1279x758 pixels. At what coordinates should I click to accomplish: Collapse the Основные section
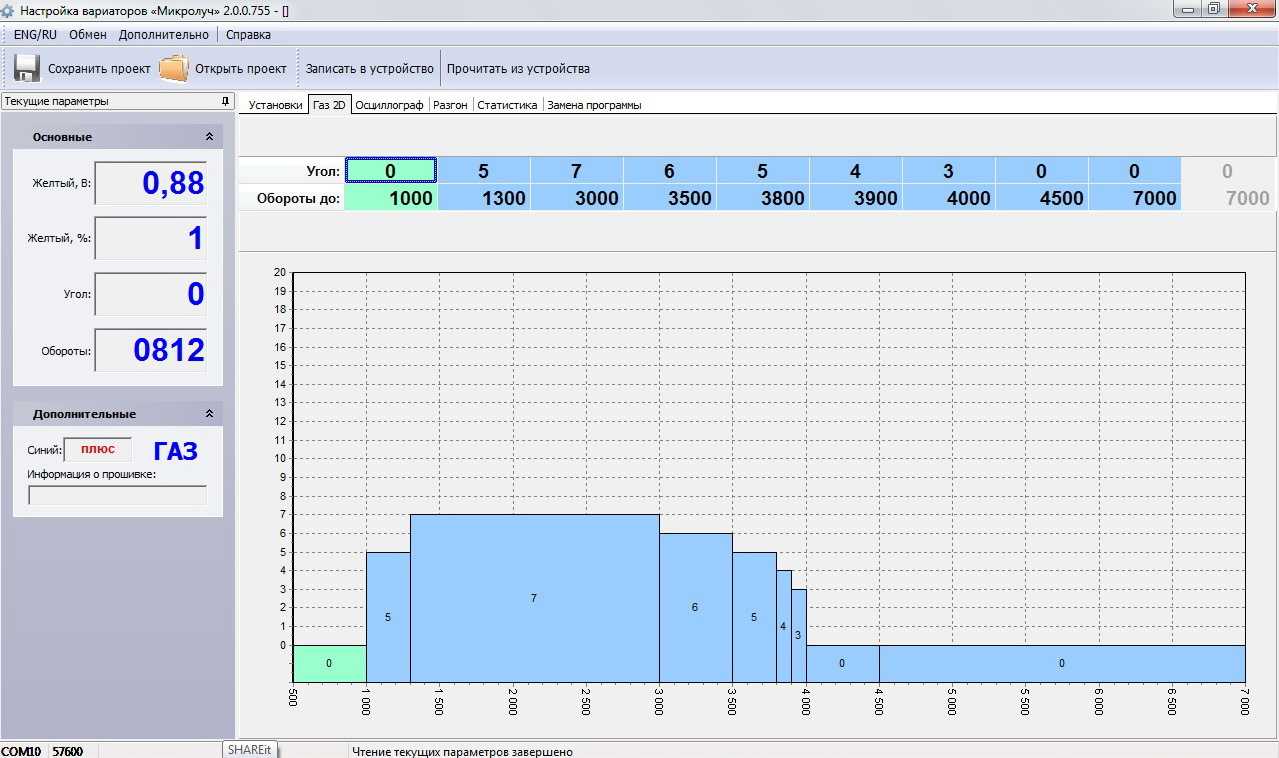click(209, 137)
